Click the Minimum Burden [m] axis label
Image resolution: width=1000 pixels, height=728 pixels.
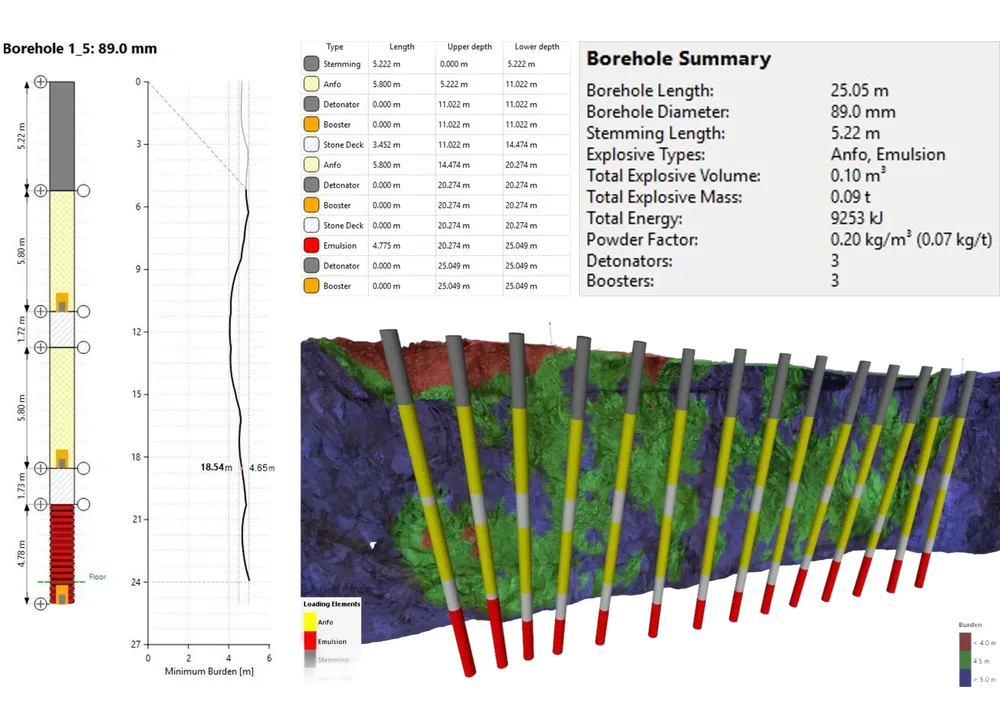[209, 671]
